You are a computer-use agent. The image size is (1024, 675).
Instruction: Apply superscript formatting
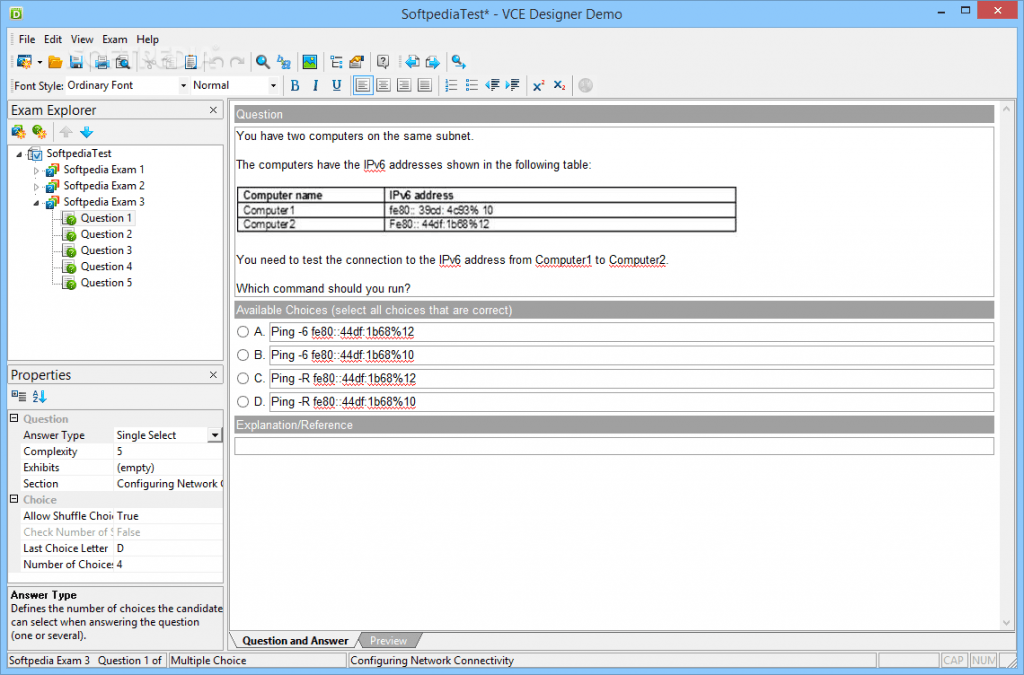point(538,85)
